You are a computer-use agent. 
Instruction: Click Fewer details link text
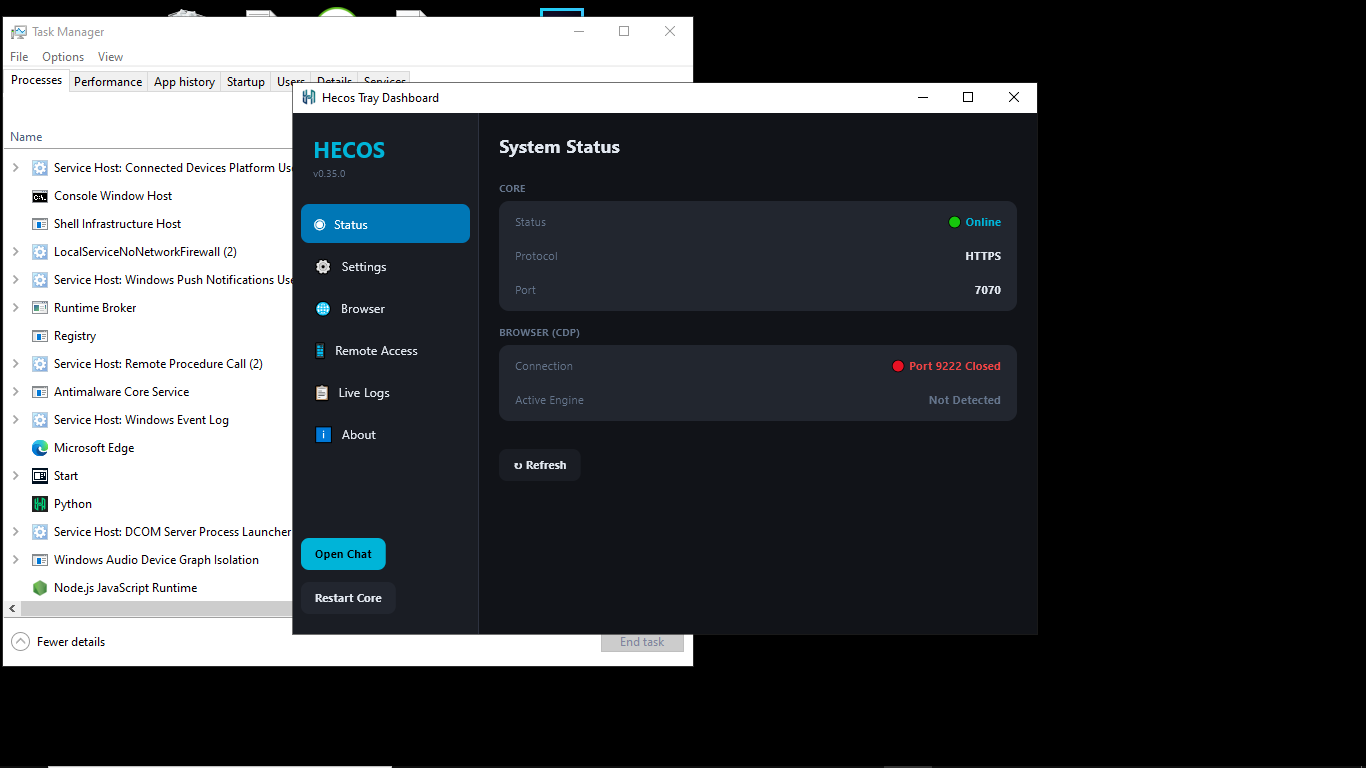click(x=71, y=642)
